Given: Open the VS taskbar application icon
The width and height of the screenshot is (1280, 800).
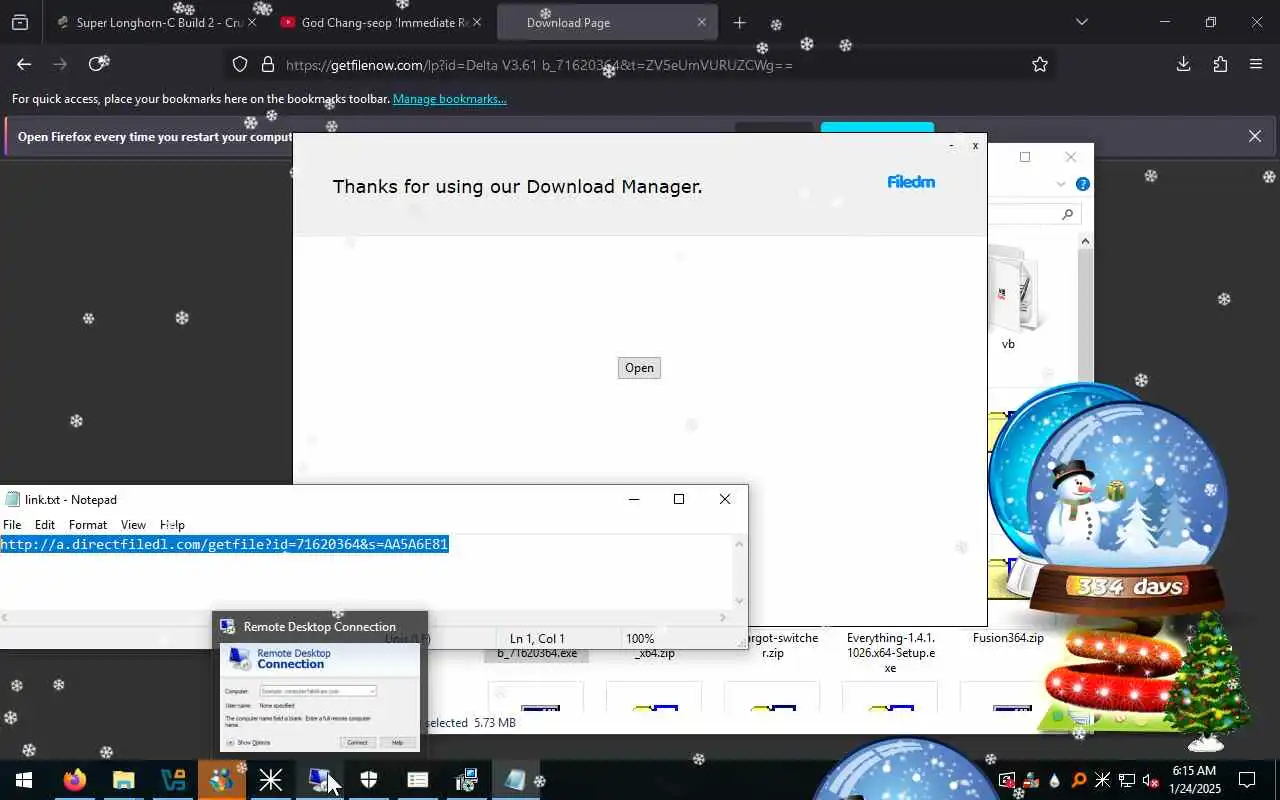Looking at the screenshot, I should (172, 780).
